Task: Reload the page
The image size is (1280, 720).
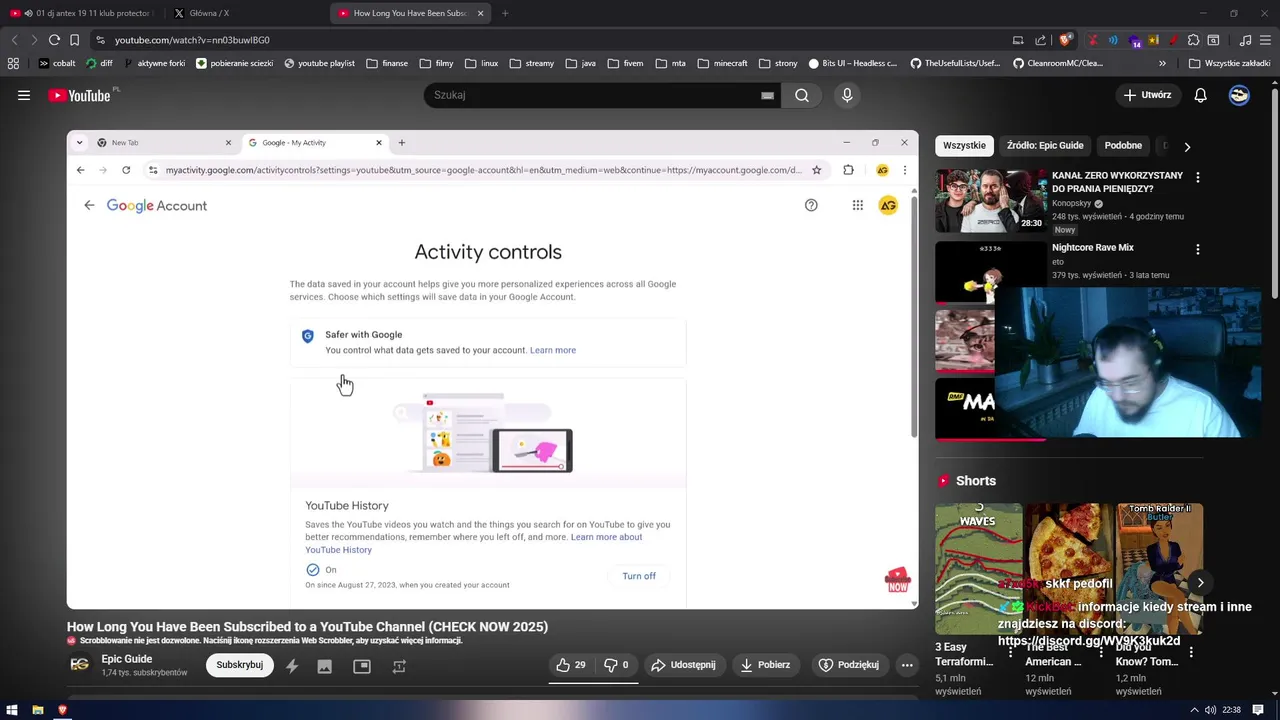Action: (x=54, y=40)
